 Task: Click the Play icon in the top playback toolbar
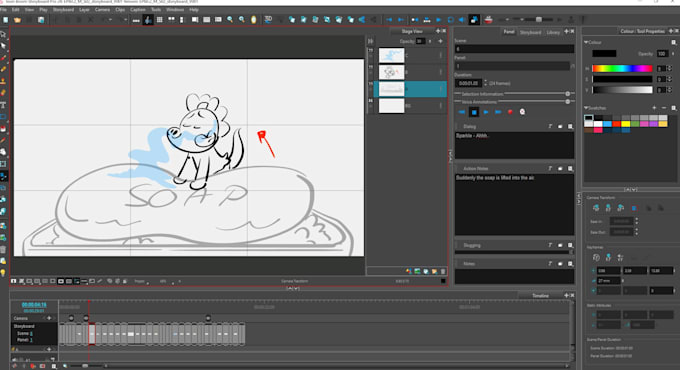[x=438, y=20]
